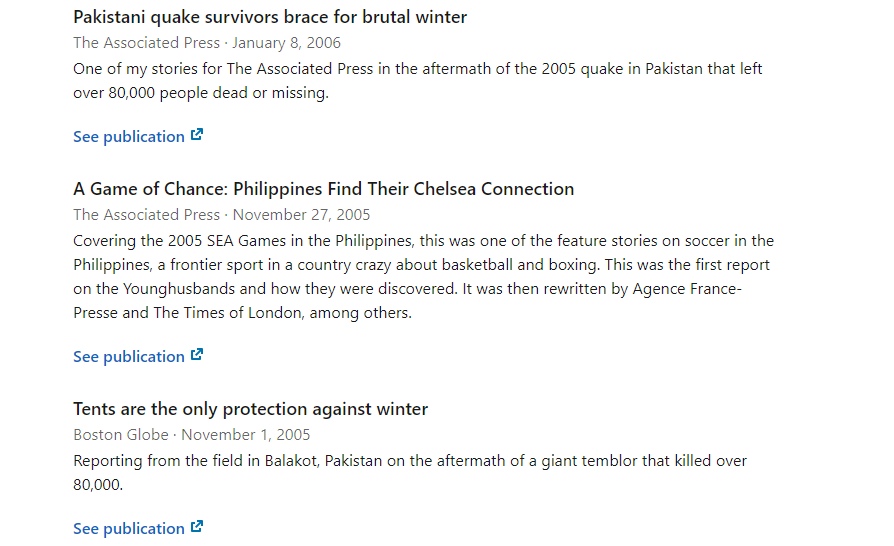Select title A Game of Chance Philippines Chelsea Connection
This screenshot has width=894, height=546.
pos(323,189)
